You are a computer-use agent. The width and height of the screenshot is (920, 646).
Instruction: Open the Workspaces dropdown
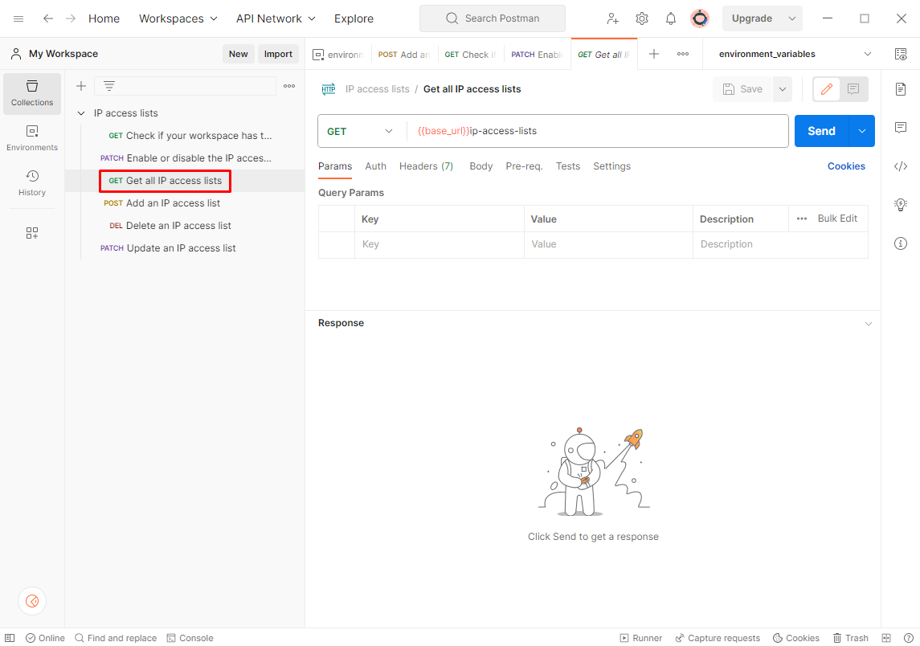178,19
